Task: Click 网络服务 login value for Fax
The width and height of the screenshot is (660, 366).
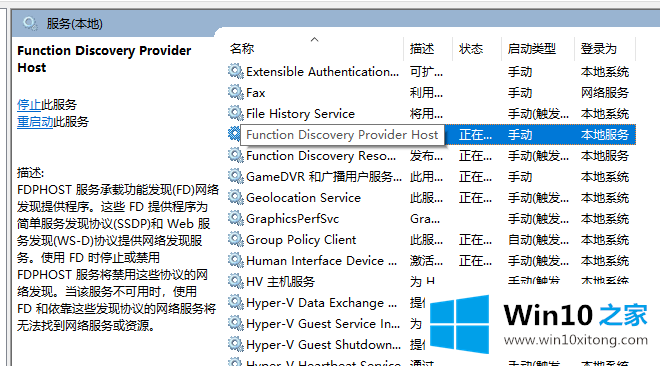Action: [x=605, y=93]
